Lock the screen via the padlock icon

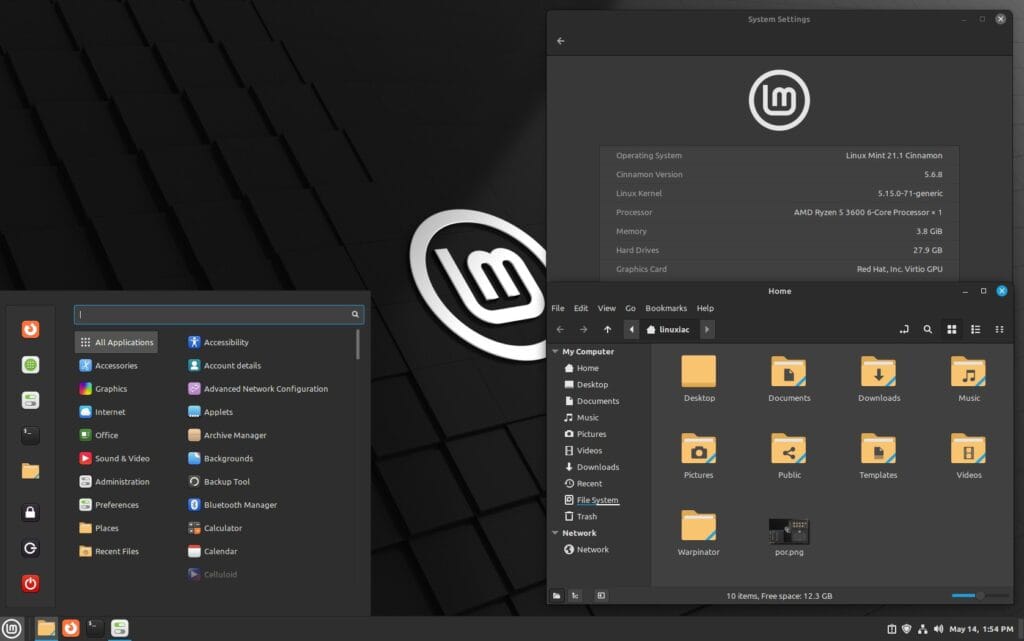tap(31, 513)
